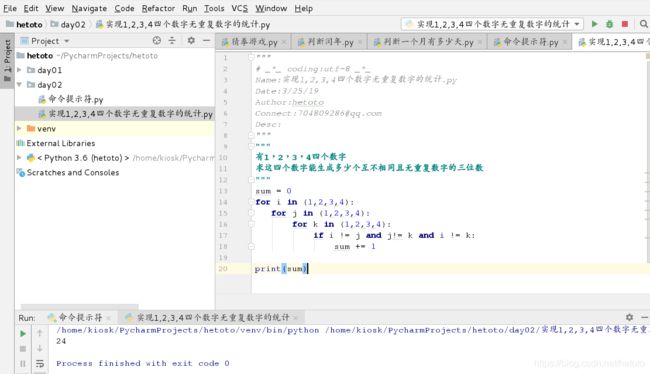
Task: Open the Run menu
Action: point(189,8)
